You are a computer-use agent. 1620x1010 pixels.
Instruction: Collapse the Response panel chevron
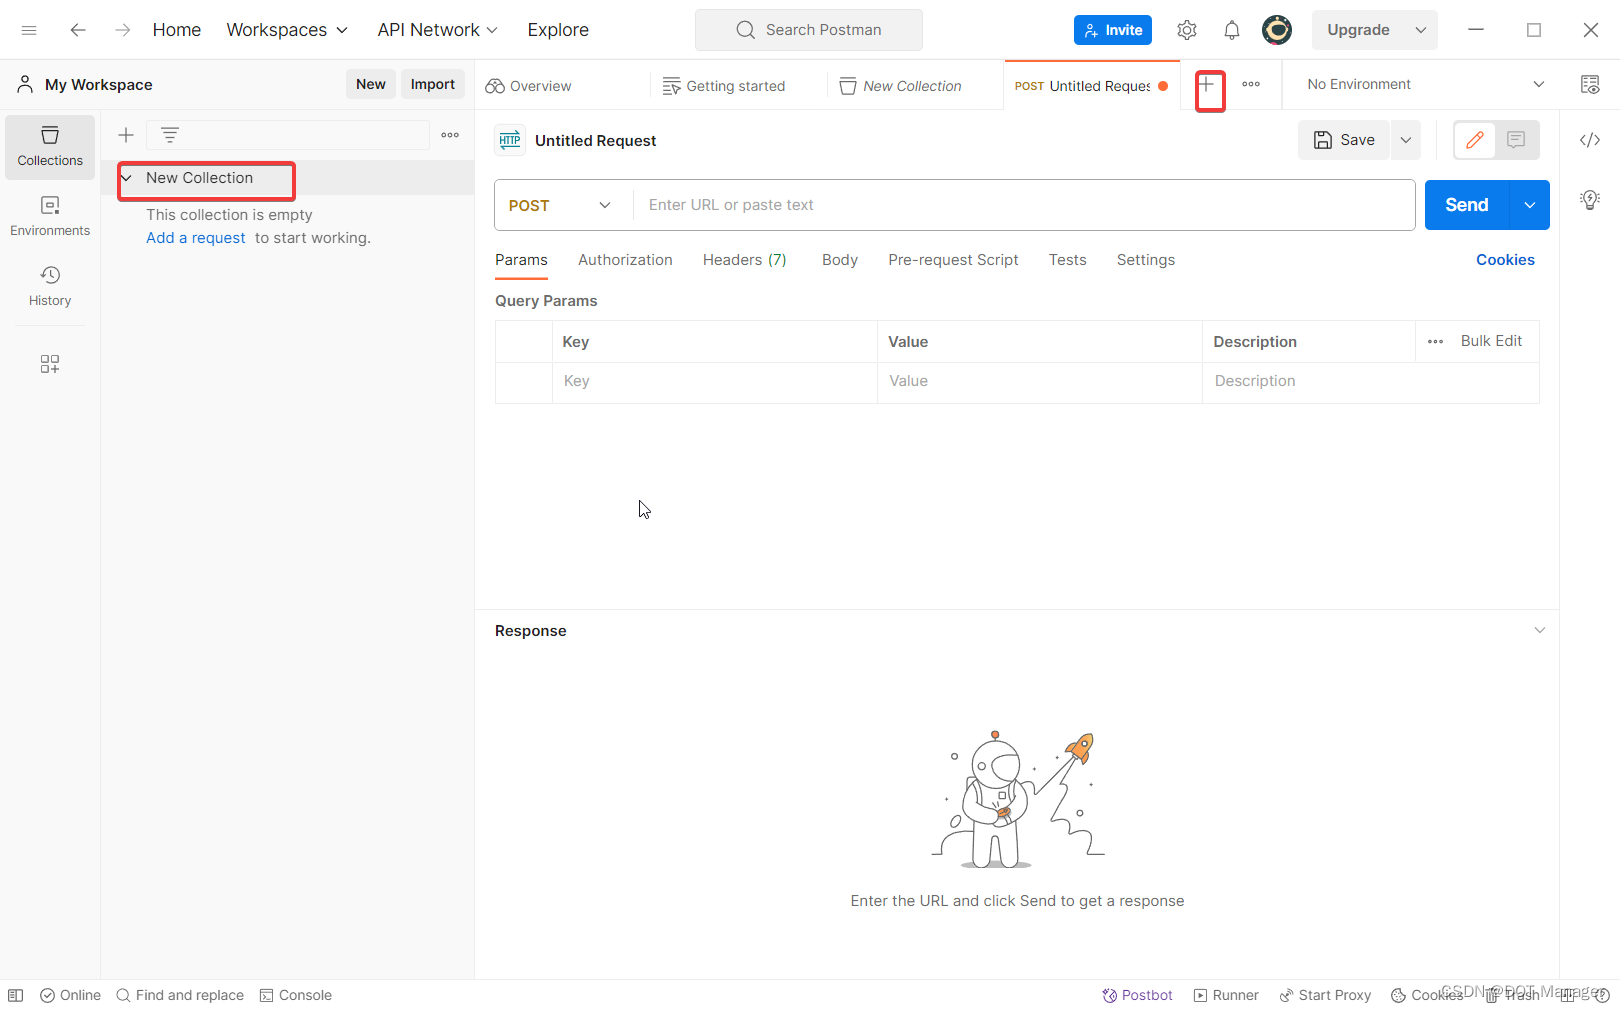1540,630
